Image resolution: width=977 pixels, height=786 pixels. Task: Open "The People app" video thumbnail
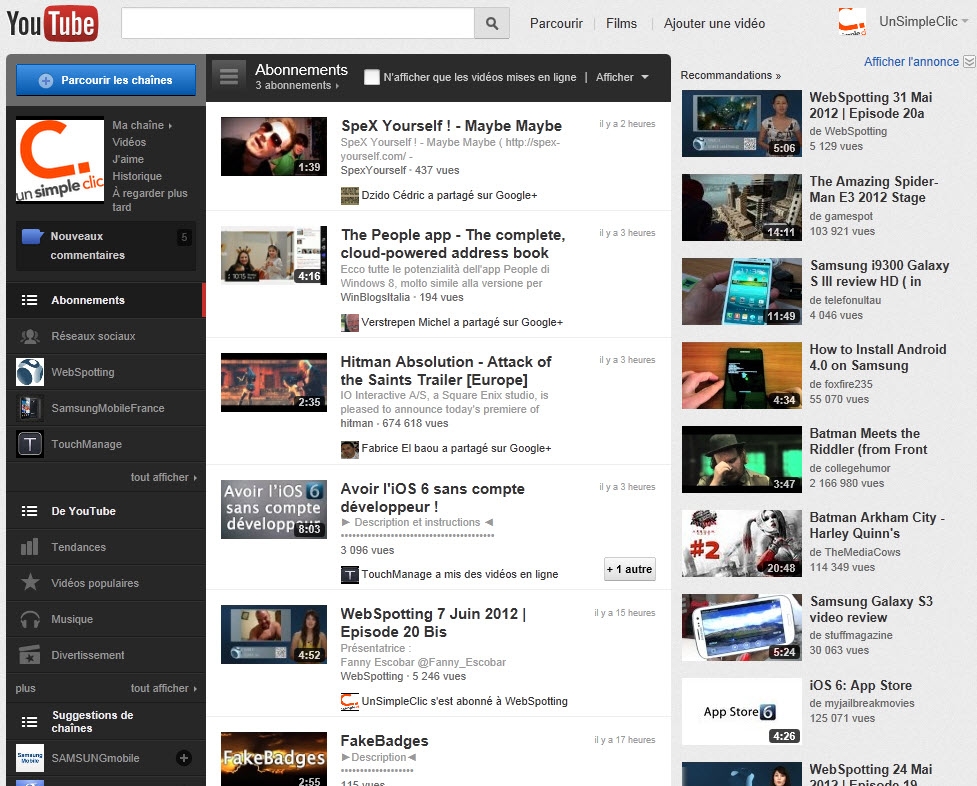[x=274, y=256]
